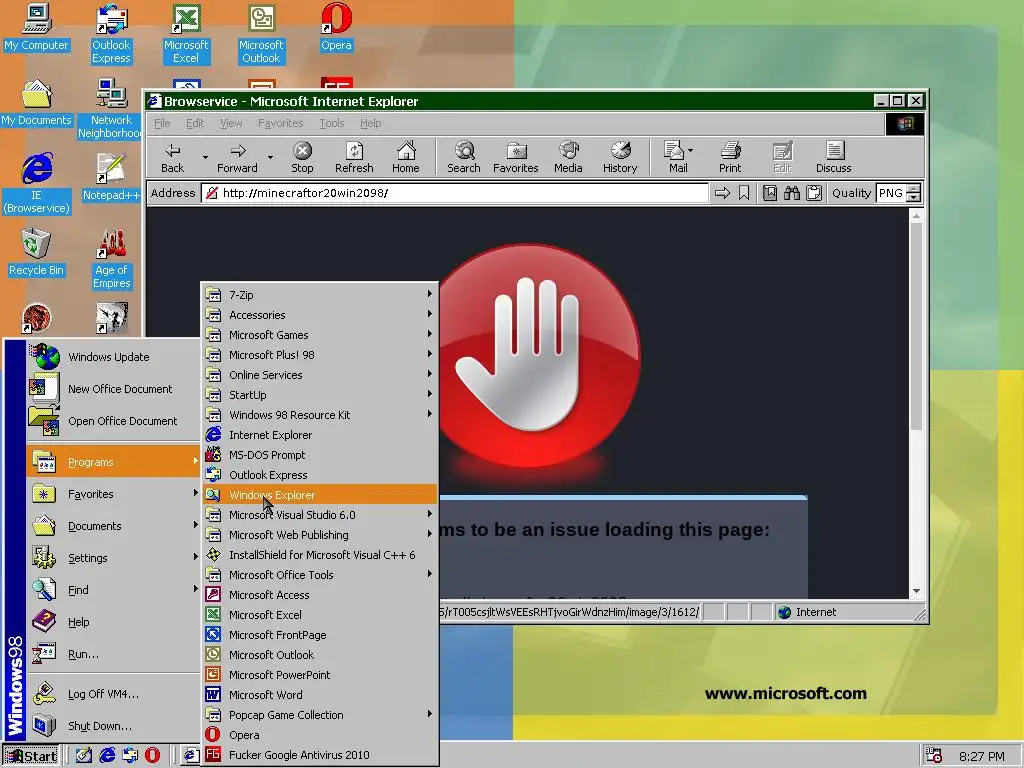The height and width of the screenshot is (768, 1024).
Task: Open the File menu
Action: pyautogui.click(x=162, y=123)
